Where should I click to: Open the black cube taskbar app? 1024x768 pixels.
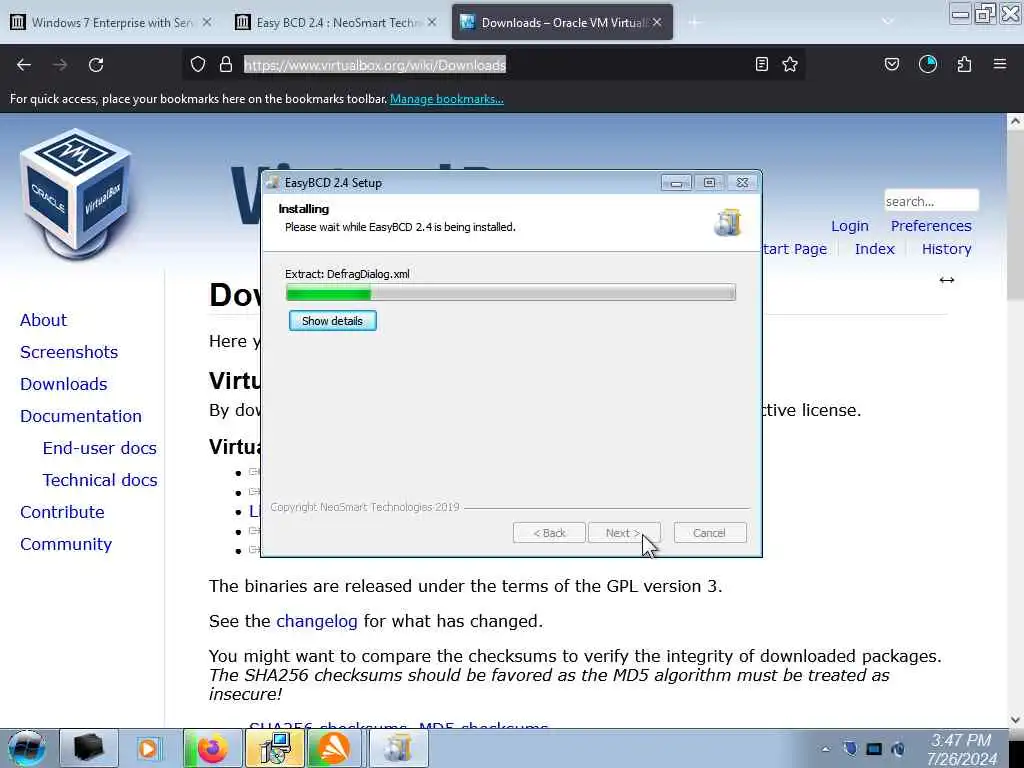[x=89, y=748]
